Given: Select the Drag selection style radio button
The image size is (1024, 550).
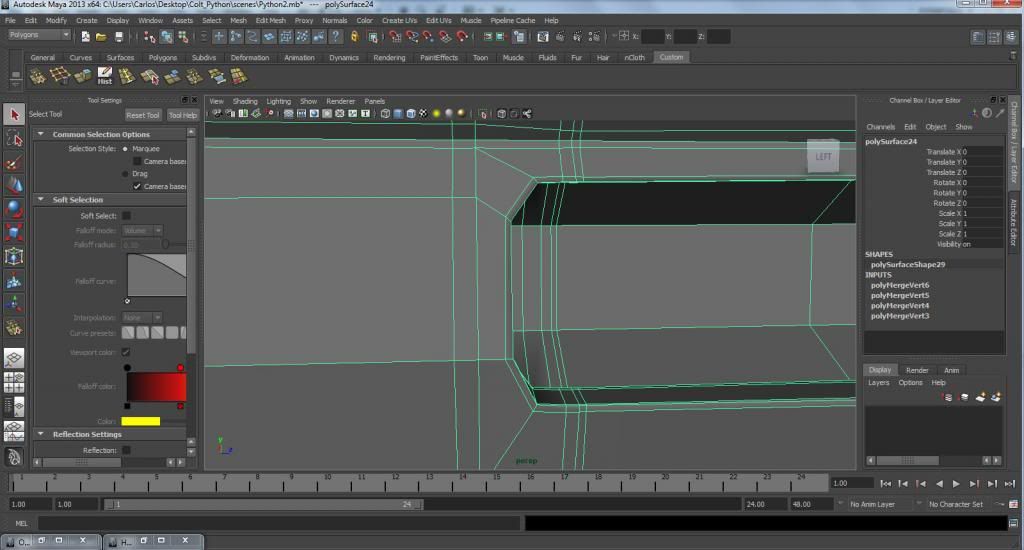Looking at the screenshot, I should pos(125,174).
